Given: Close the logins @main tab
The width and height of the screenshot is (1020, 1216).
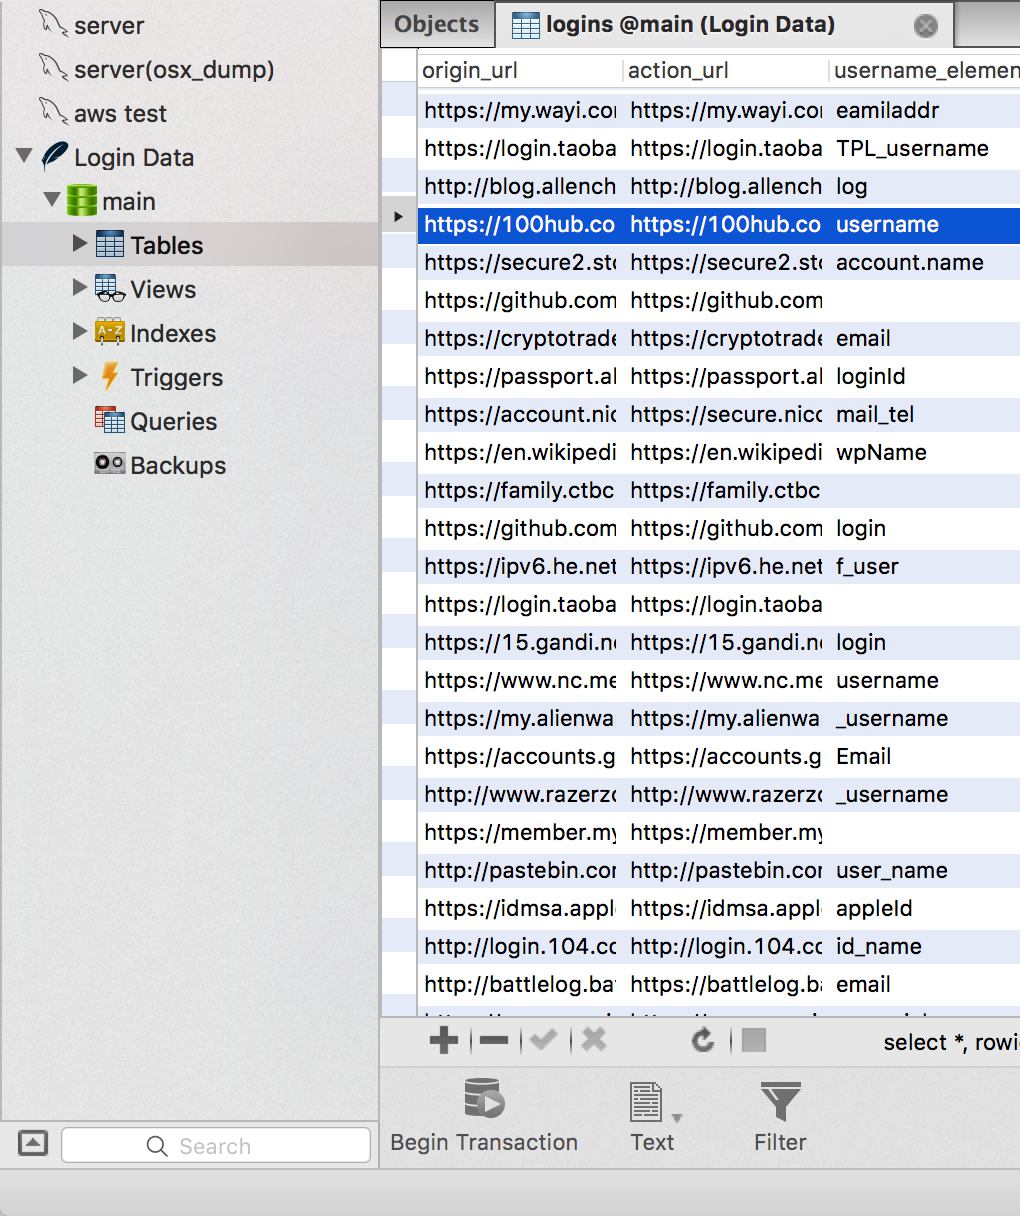Looking at the screenshot, I should pos(926,26).
